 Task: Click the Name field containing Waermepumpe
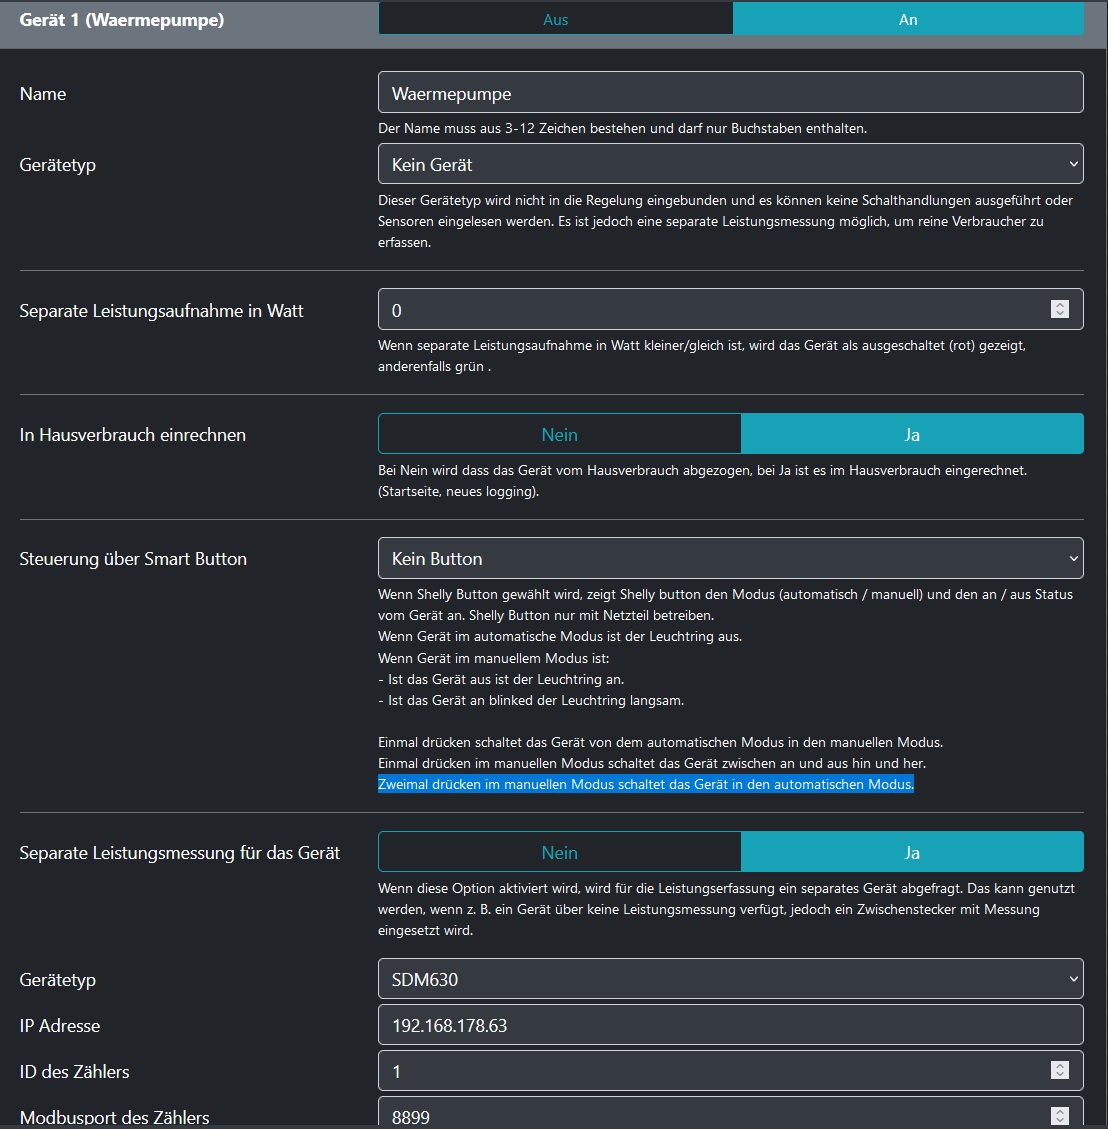[730, 93]
